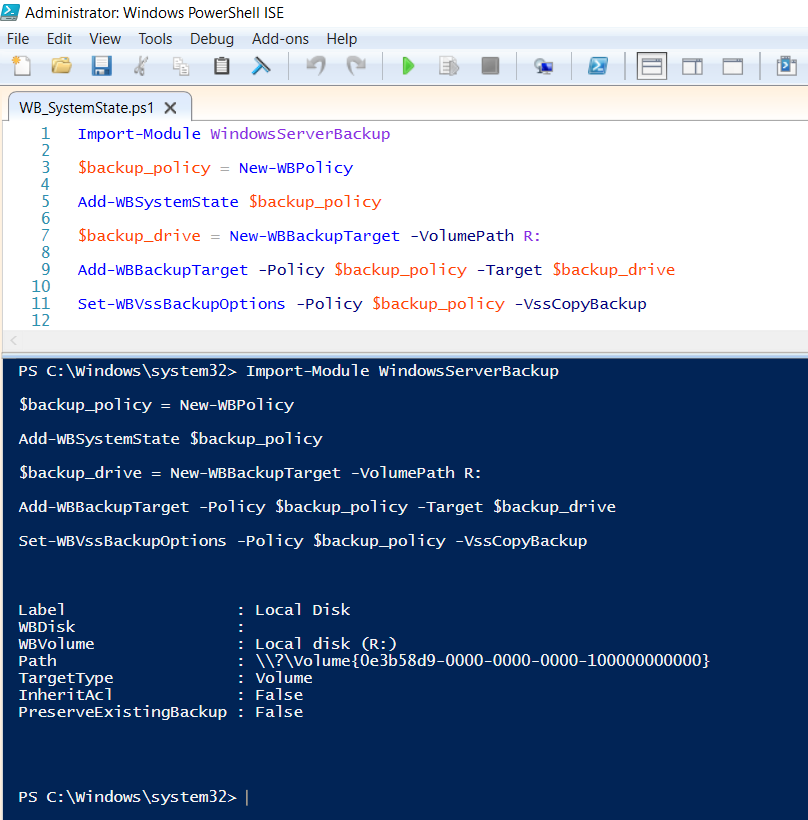Click the Run Selection icon
Viewport: 808px width, 820px height.
tap(449, 67)
